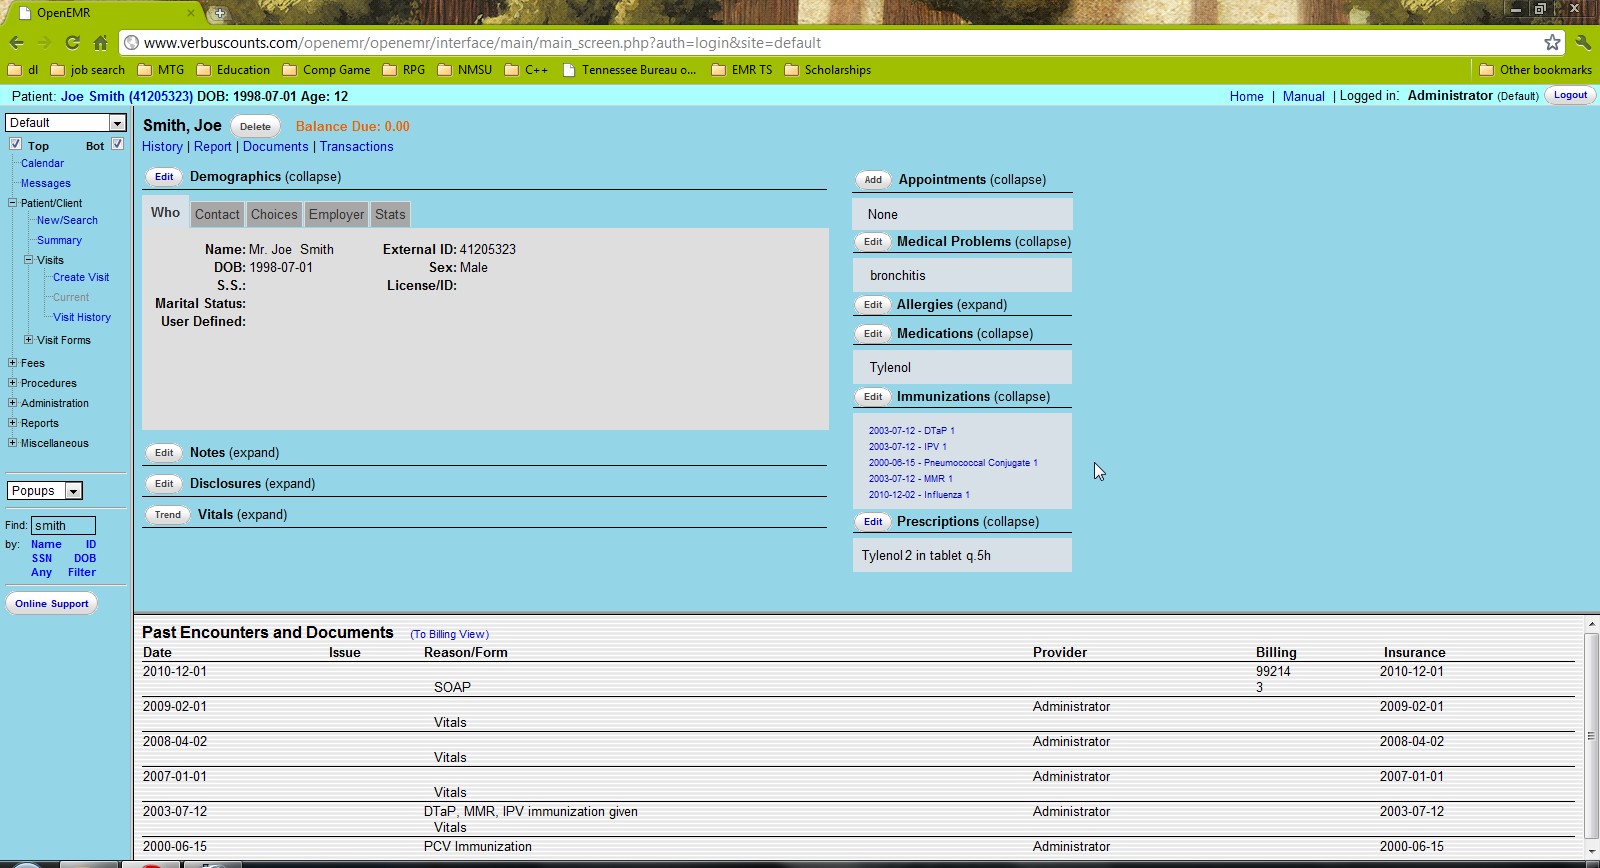Toggle the Bot frame checkbox
Screen dimensions: 1600x868
tap(117, 144)
